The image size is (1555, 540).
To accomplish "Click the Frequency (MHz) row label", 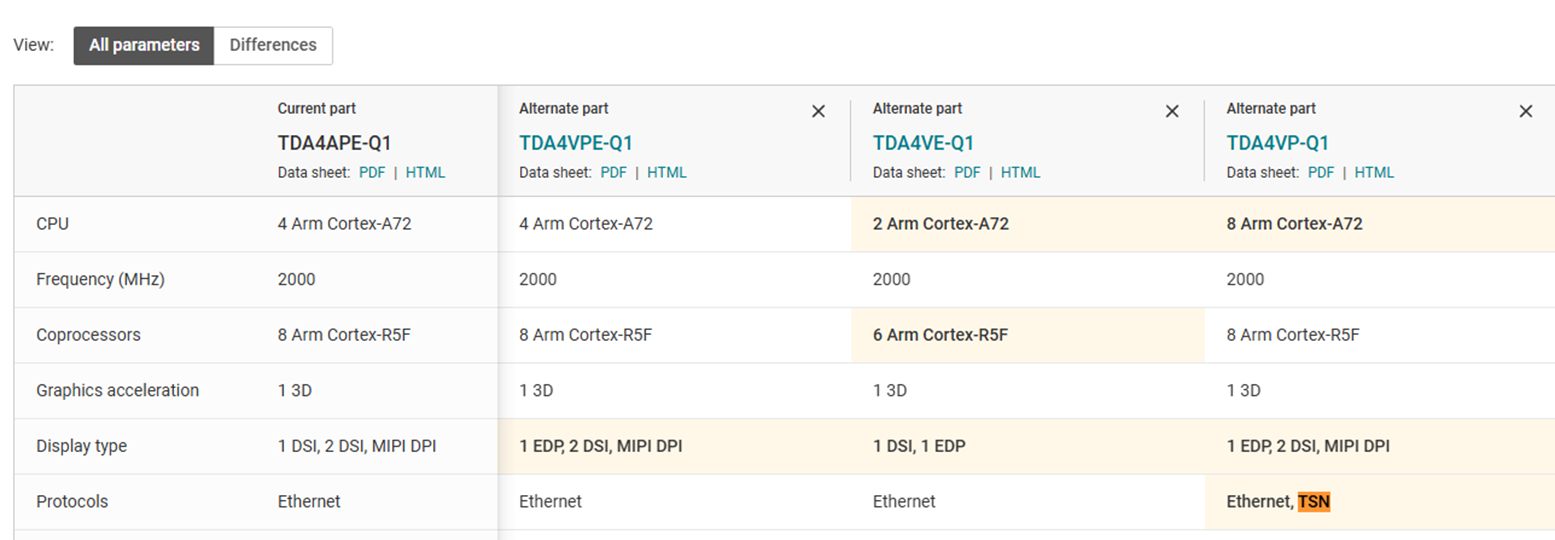I will point(100,280).
